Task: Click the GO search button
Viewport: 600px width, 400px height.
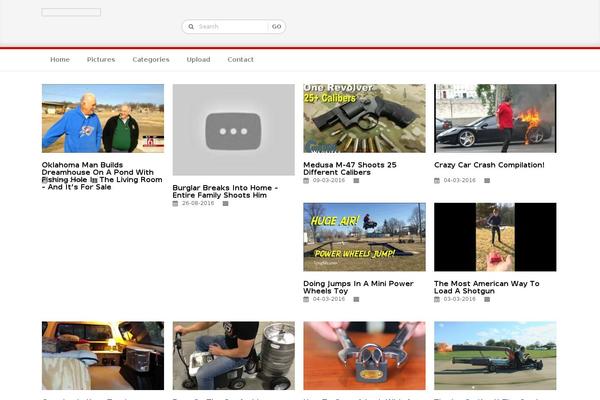Action: 276,27
